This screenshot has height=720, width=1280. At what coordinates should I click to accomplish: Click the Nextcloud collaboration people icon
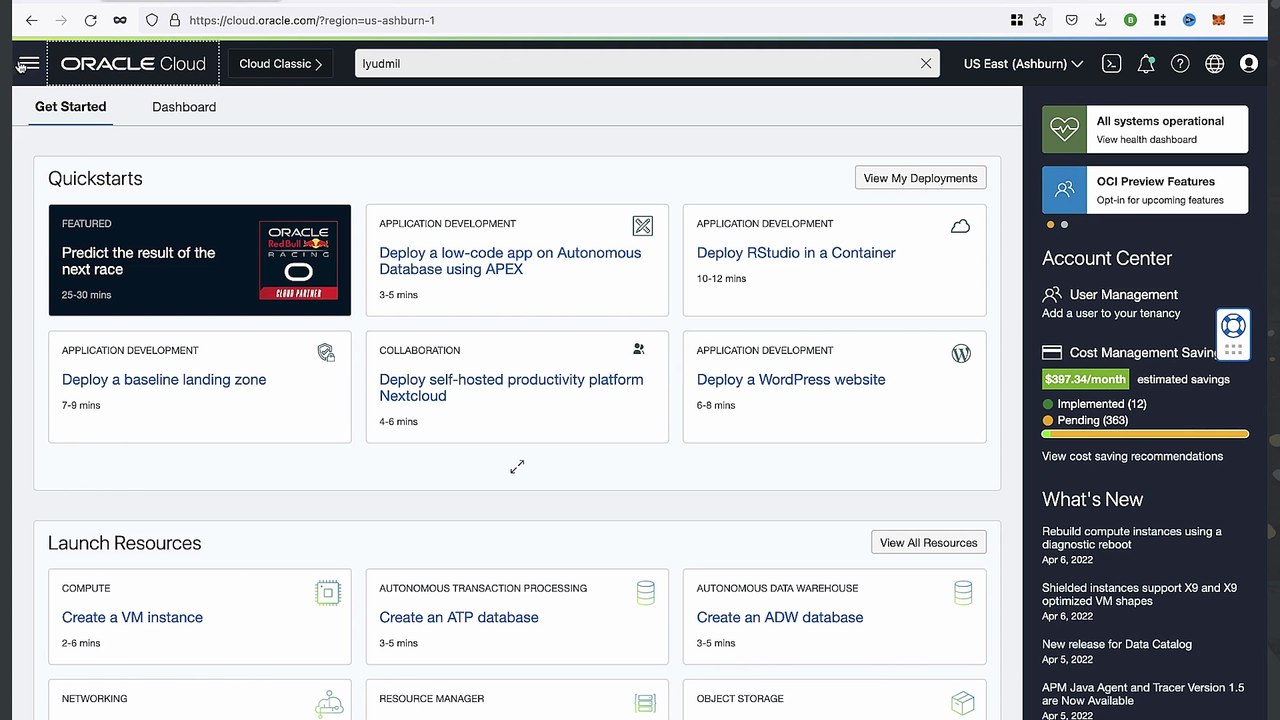click(639, 349)
